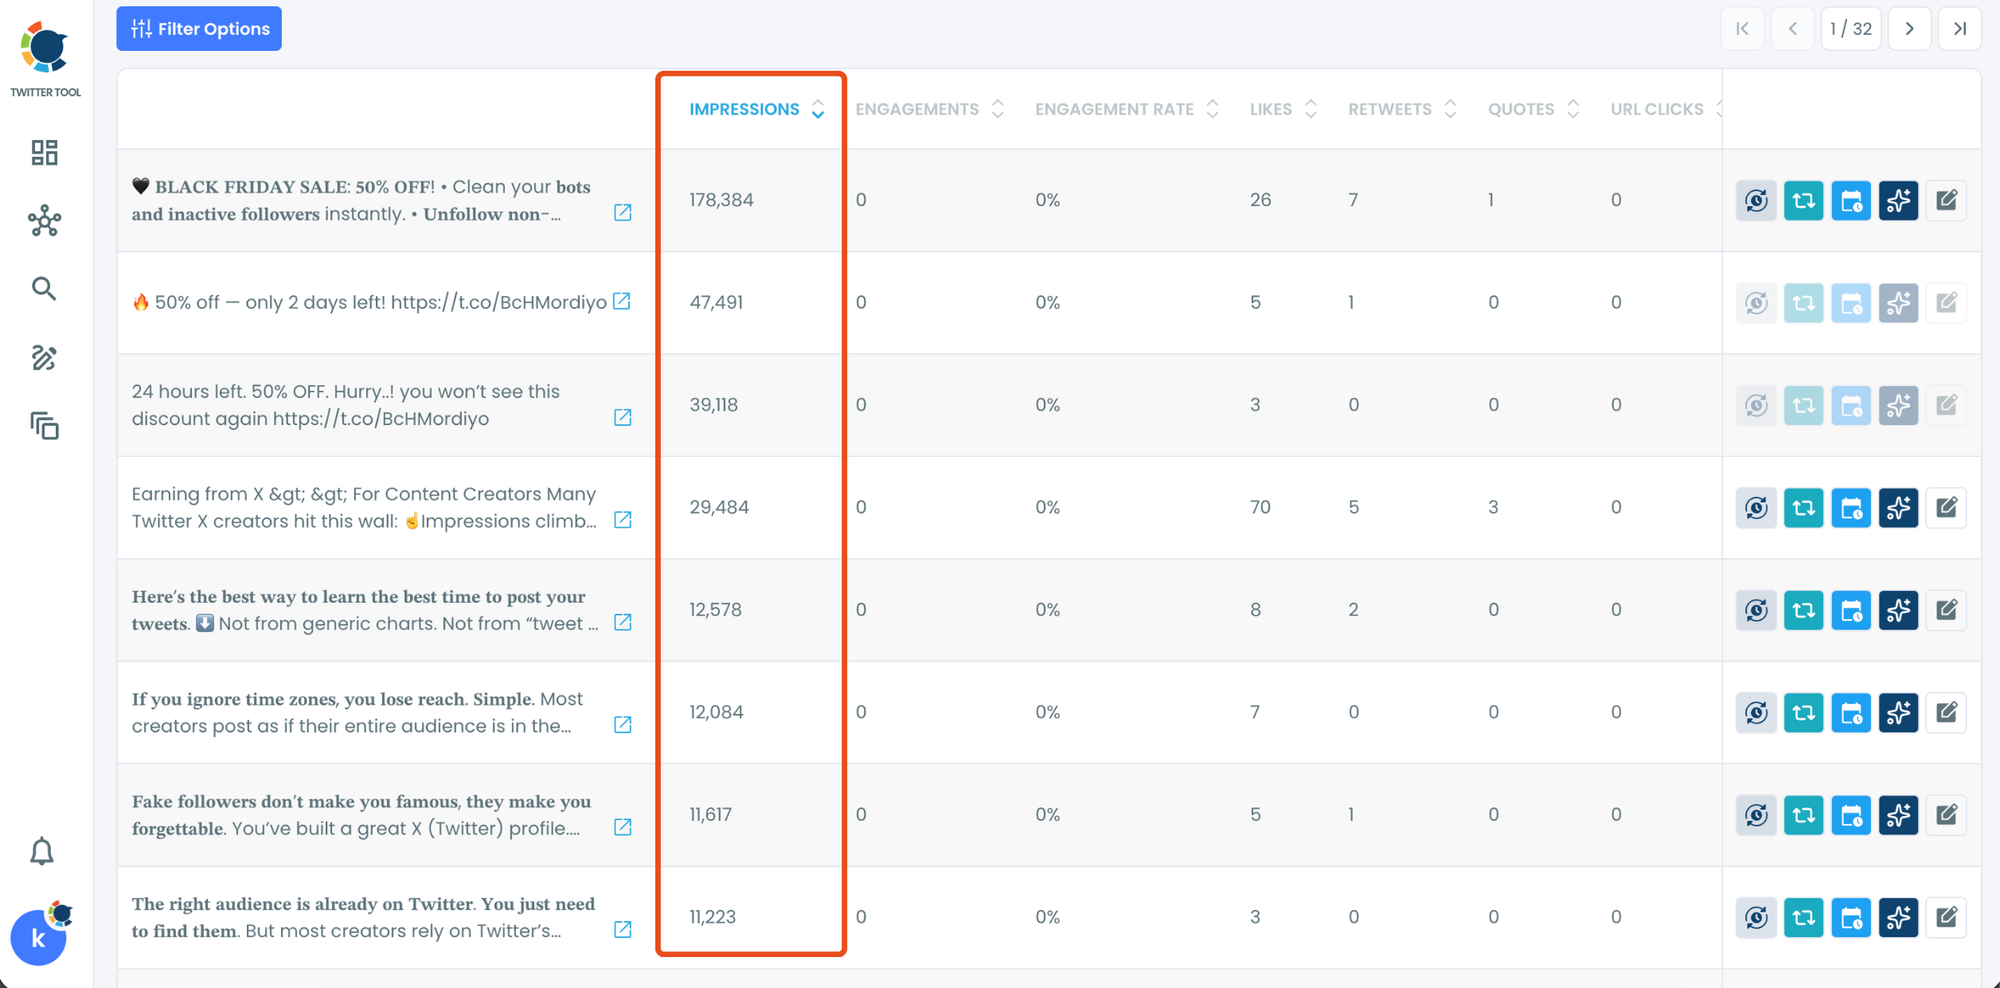The height and width of the screenshot is (988, 2000).
Task: Click edit icon for Fake followers tweet
Action: [x=1946, y=815]
